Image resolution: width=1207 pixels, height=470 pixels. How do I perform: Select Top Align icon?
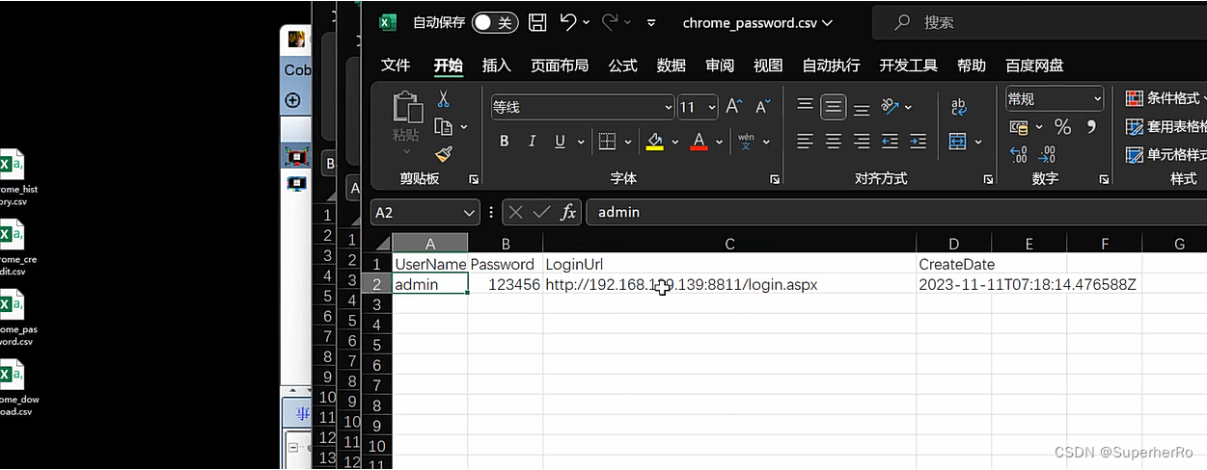pos(805,106)
